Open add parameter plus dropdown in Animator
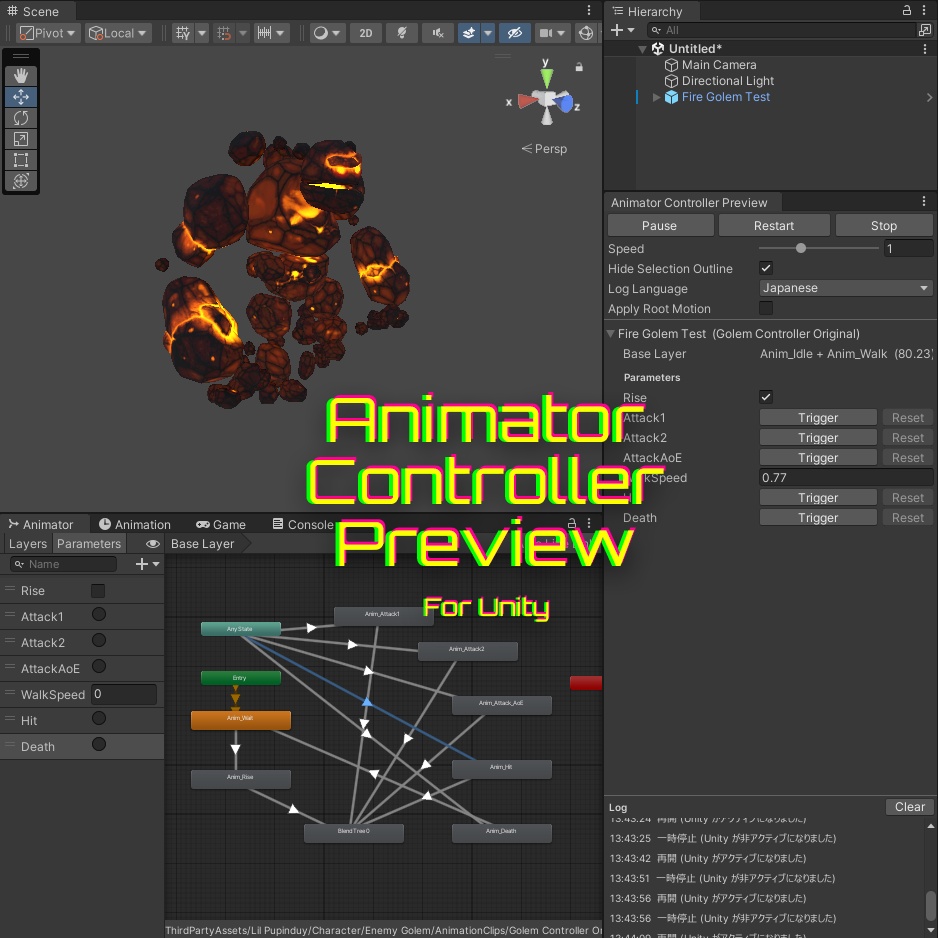The image size is (938, 938). (x=148, y=564)
